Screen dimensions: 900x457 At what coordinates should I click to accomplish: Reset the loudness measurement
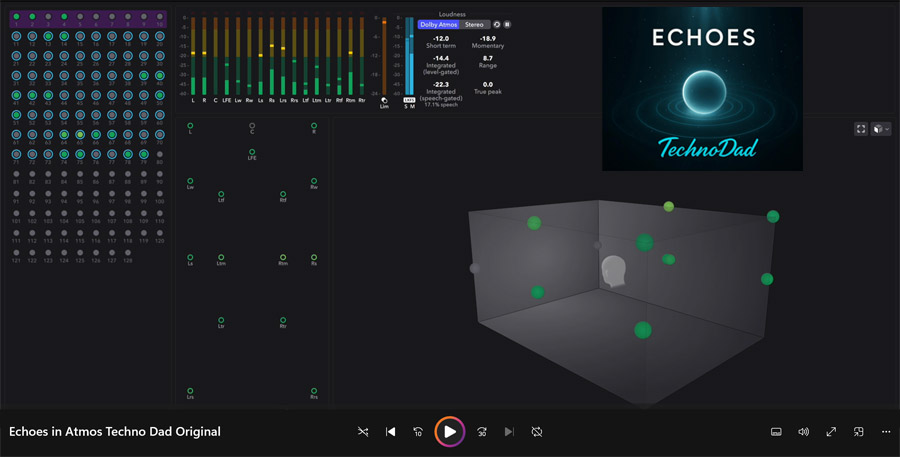coord(497,25)
